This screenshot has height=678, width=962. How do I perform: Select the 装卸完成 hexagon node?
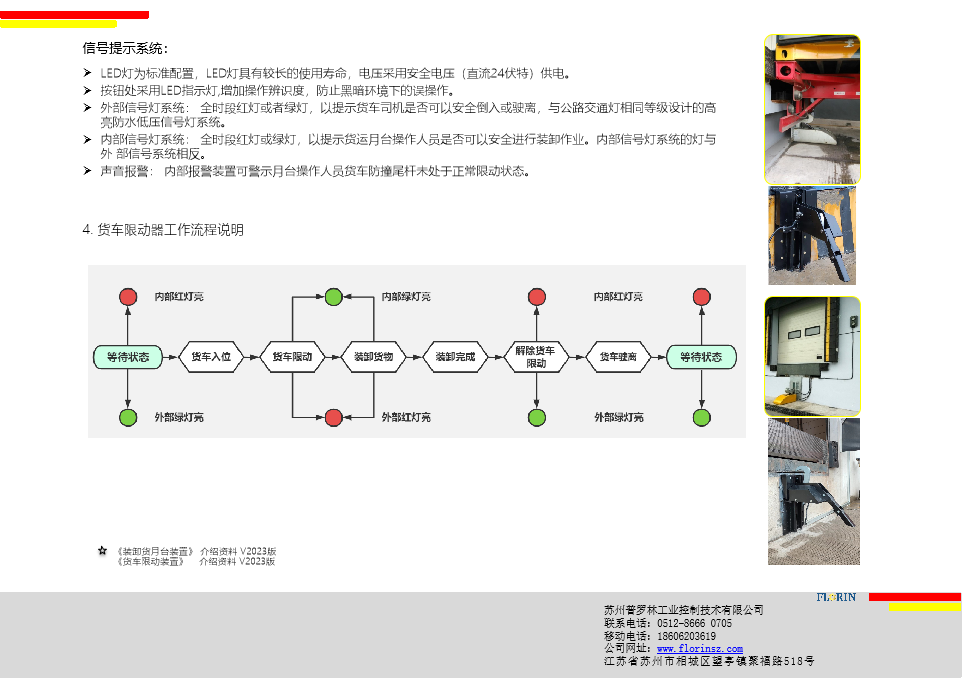(x=455, y=357)
